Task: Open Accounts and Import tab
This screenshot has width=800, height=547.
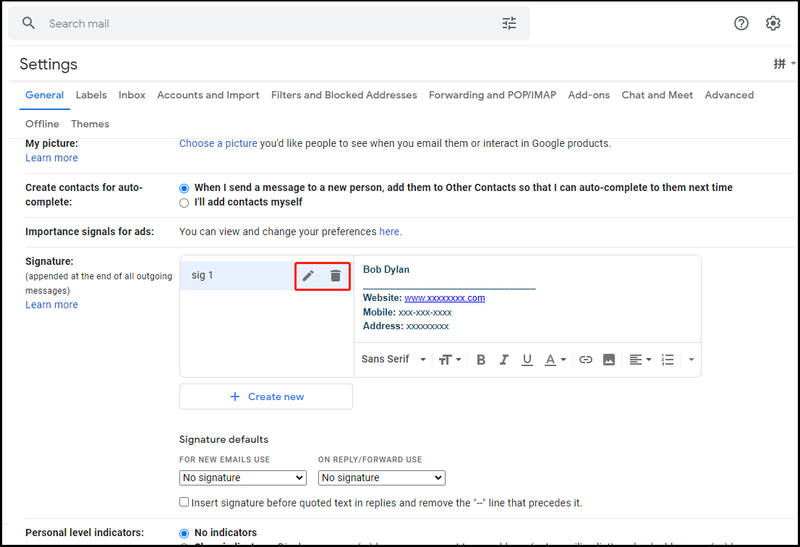Action: point(208,95)
